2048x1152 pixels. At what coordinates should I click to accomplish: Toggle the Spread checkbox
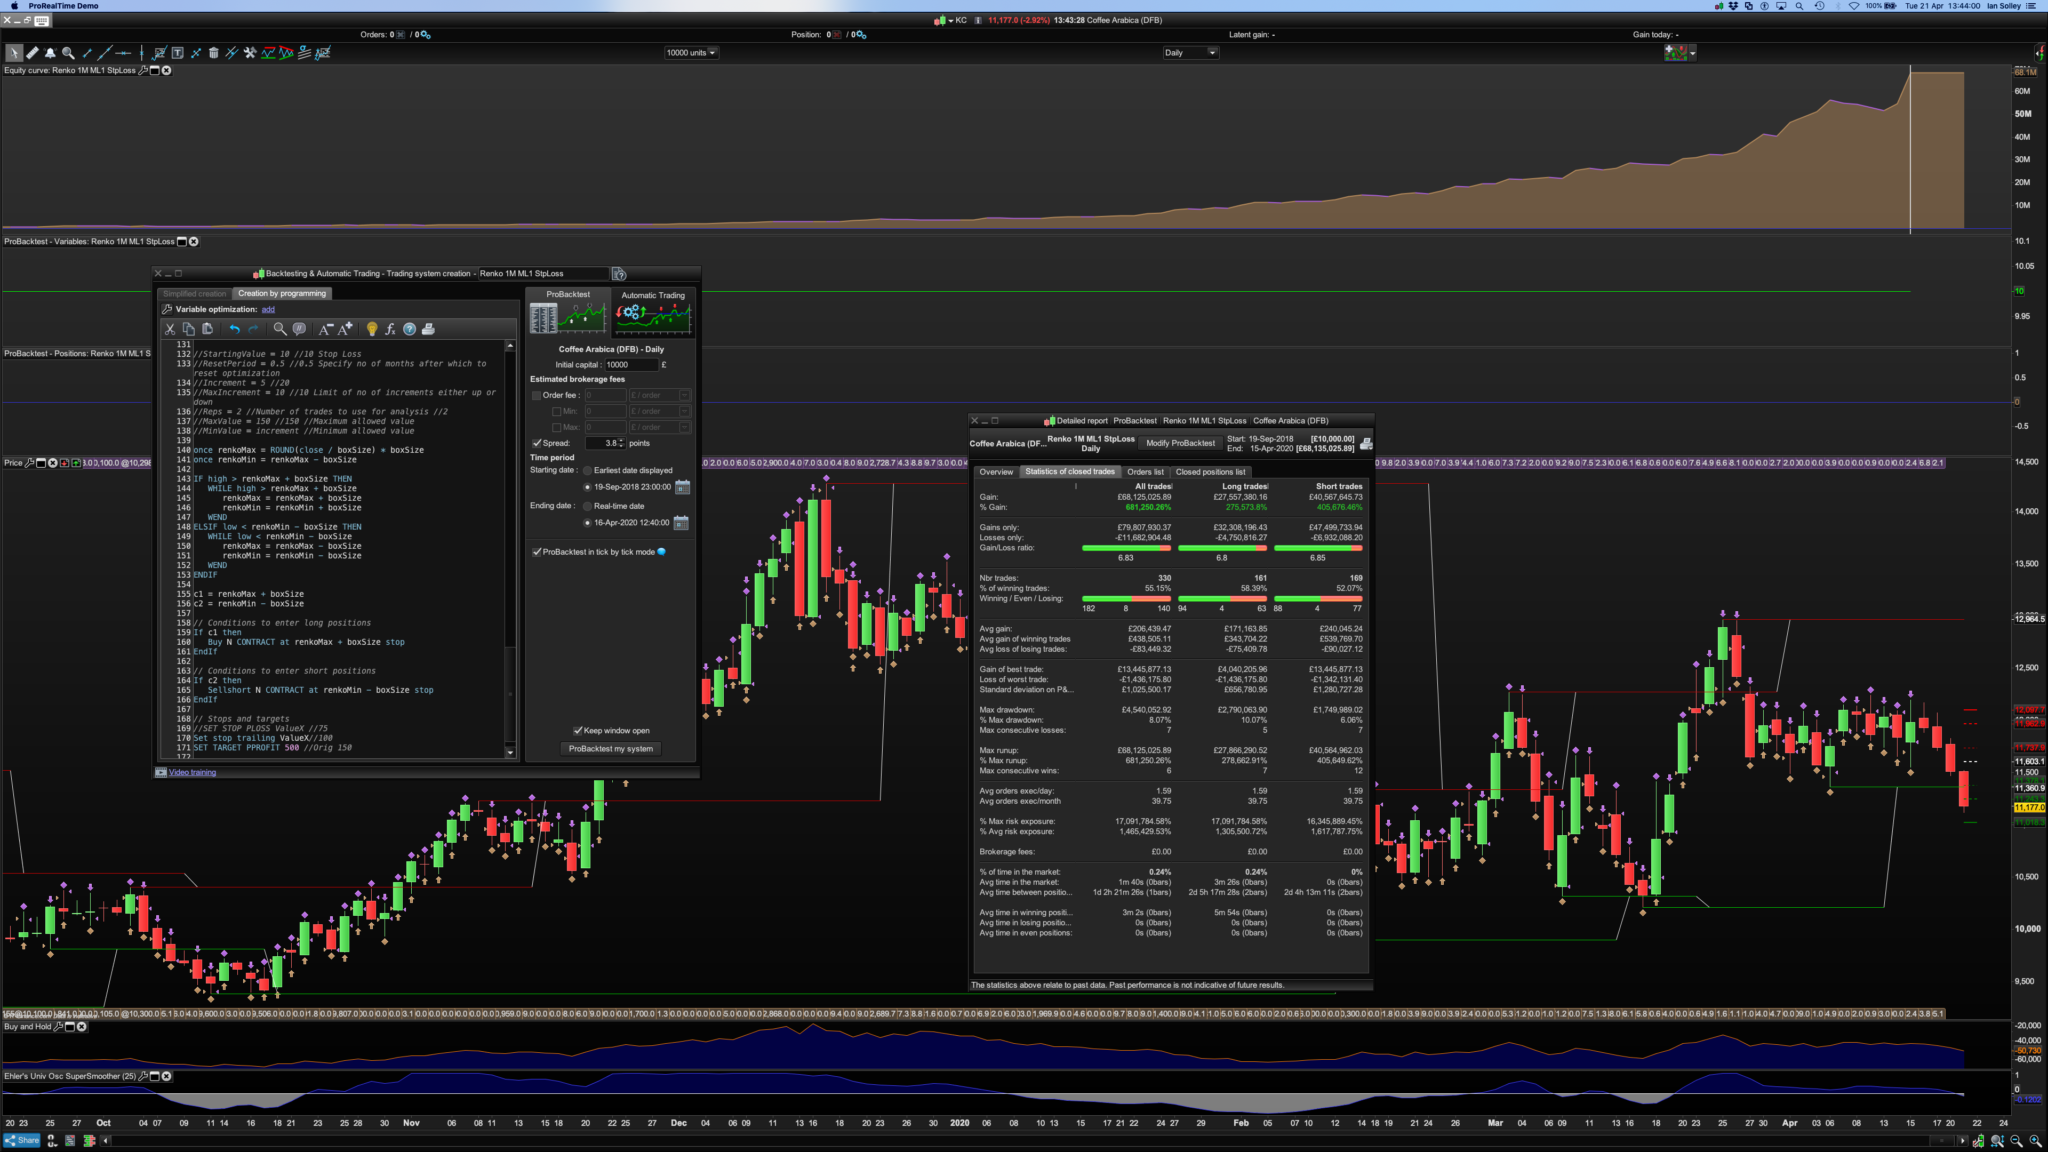(x=537, y=443)
